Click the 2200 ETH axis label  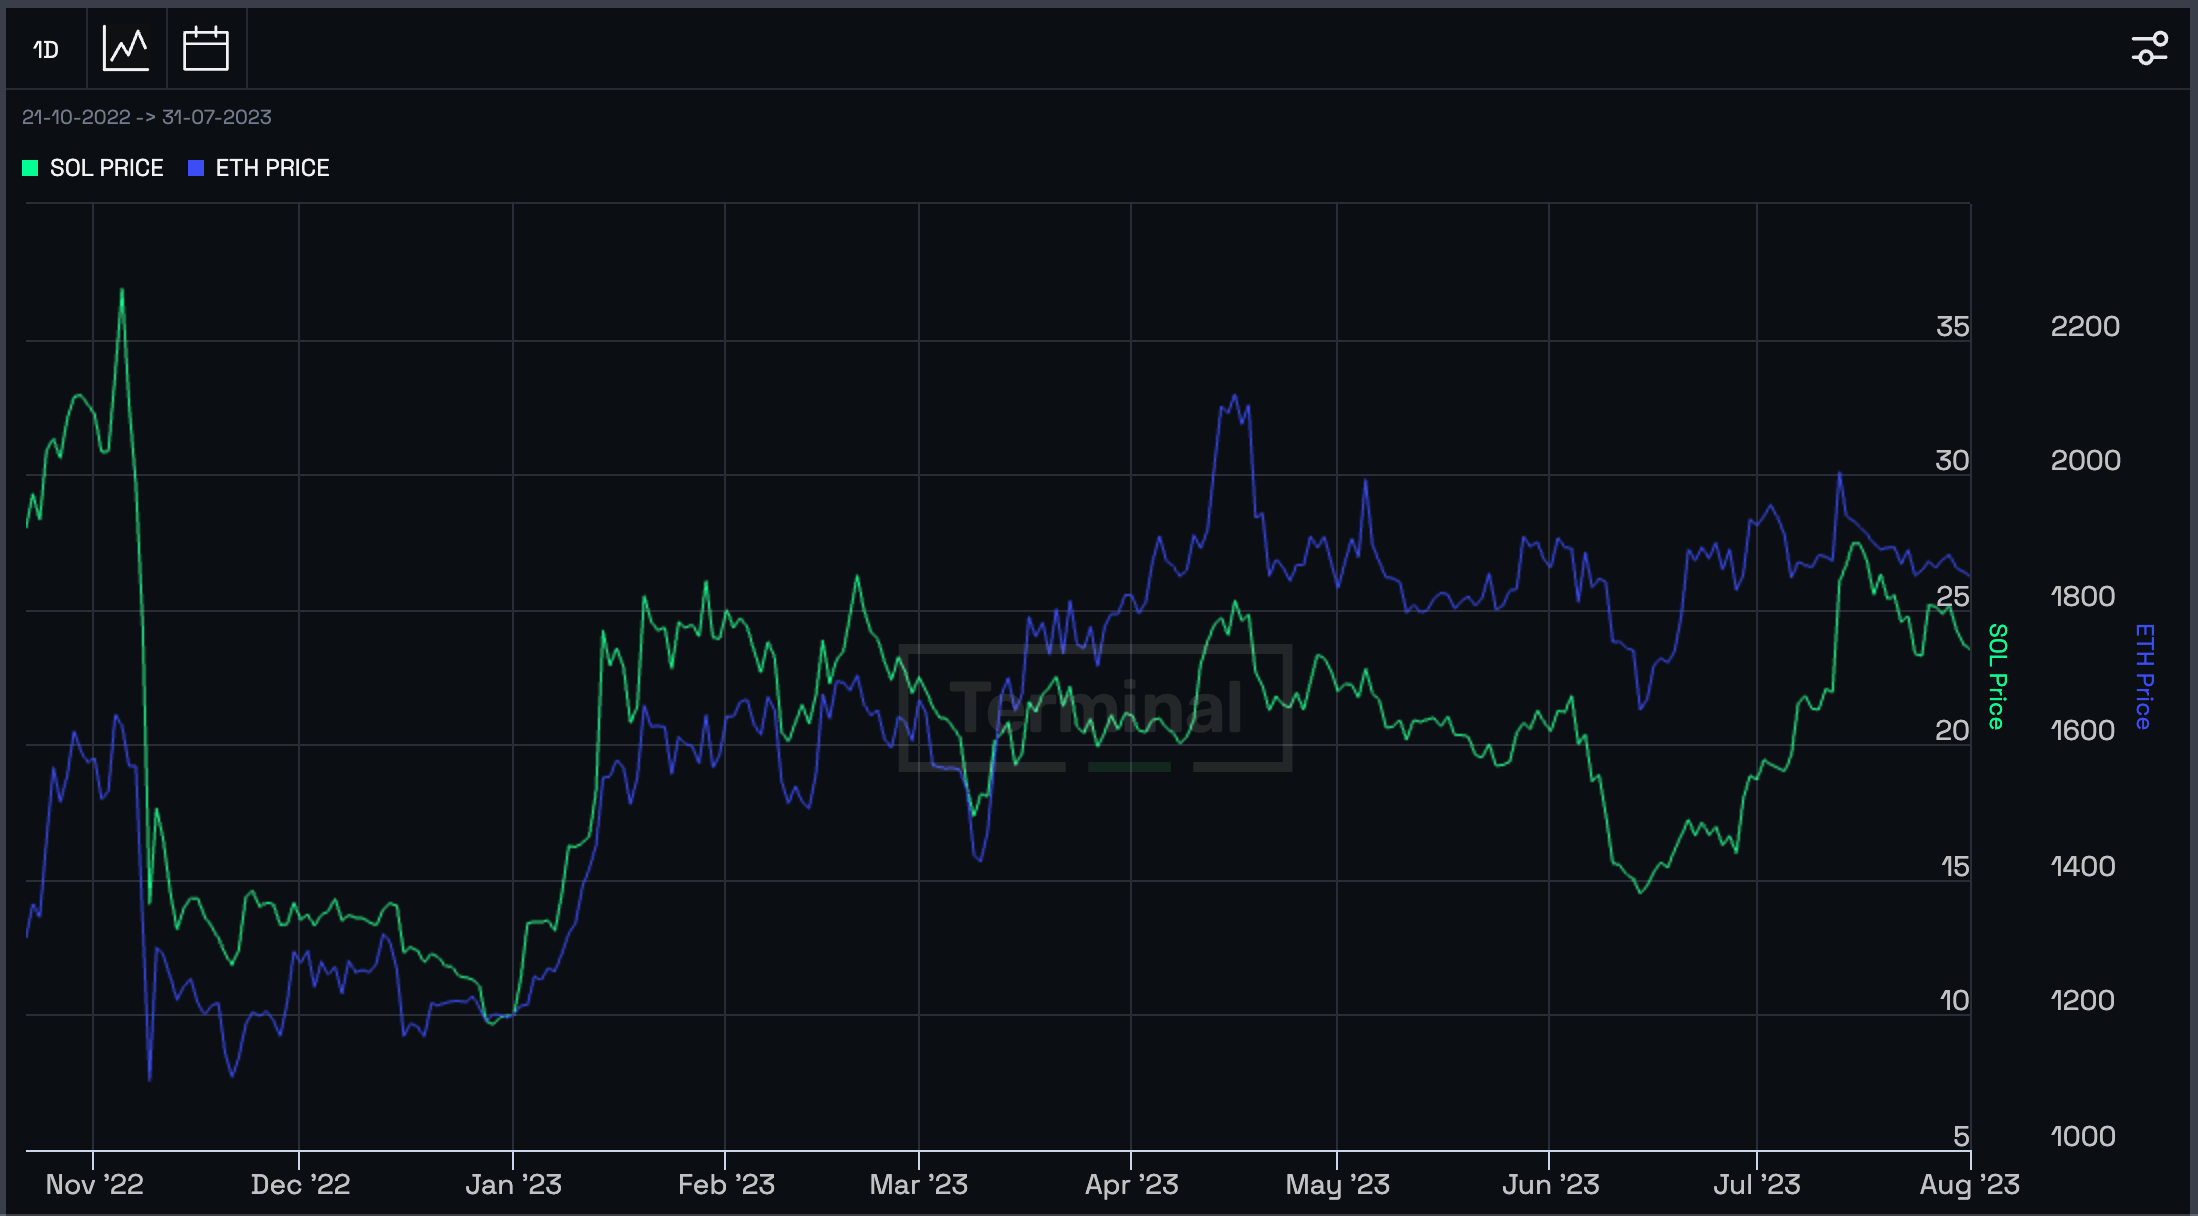(2085, 326)
